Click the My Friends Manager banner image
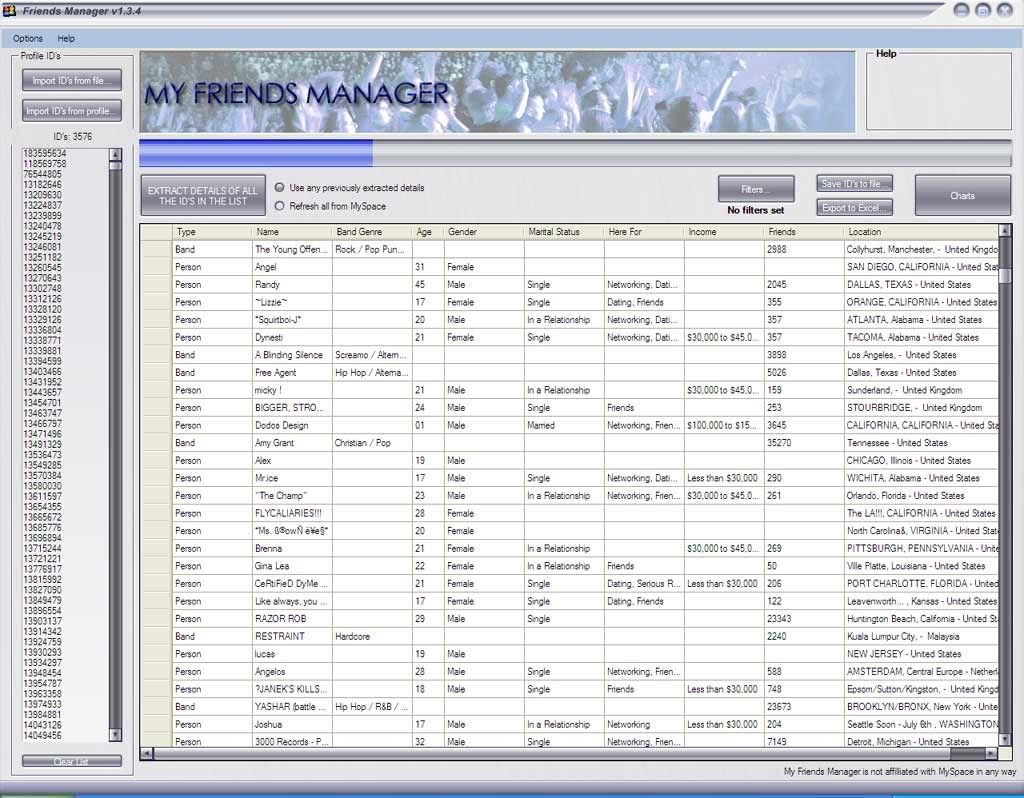The height and width of the screenshot is (798, 1024). click(497, 92)
